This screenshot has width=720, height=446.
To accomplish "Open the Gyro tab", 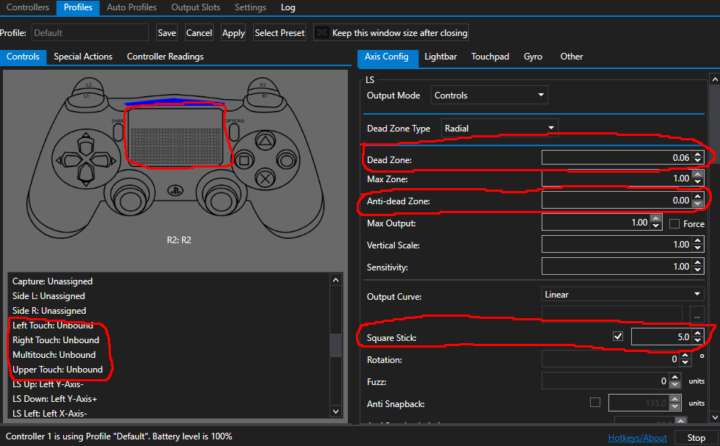I will 533,56.
